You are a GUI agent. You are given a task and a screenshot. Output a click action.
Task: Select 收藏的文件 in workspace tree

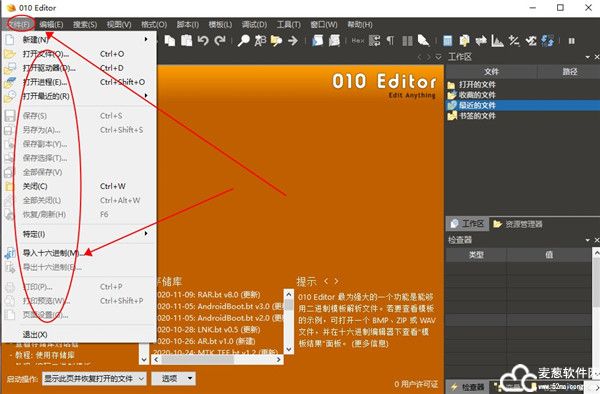pos(477,95)
